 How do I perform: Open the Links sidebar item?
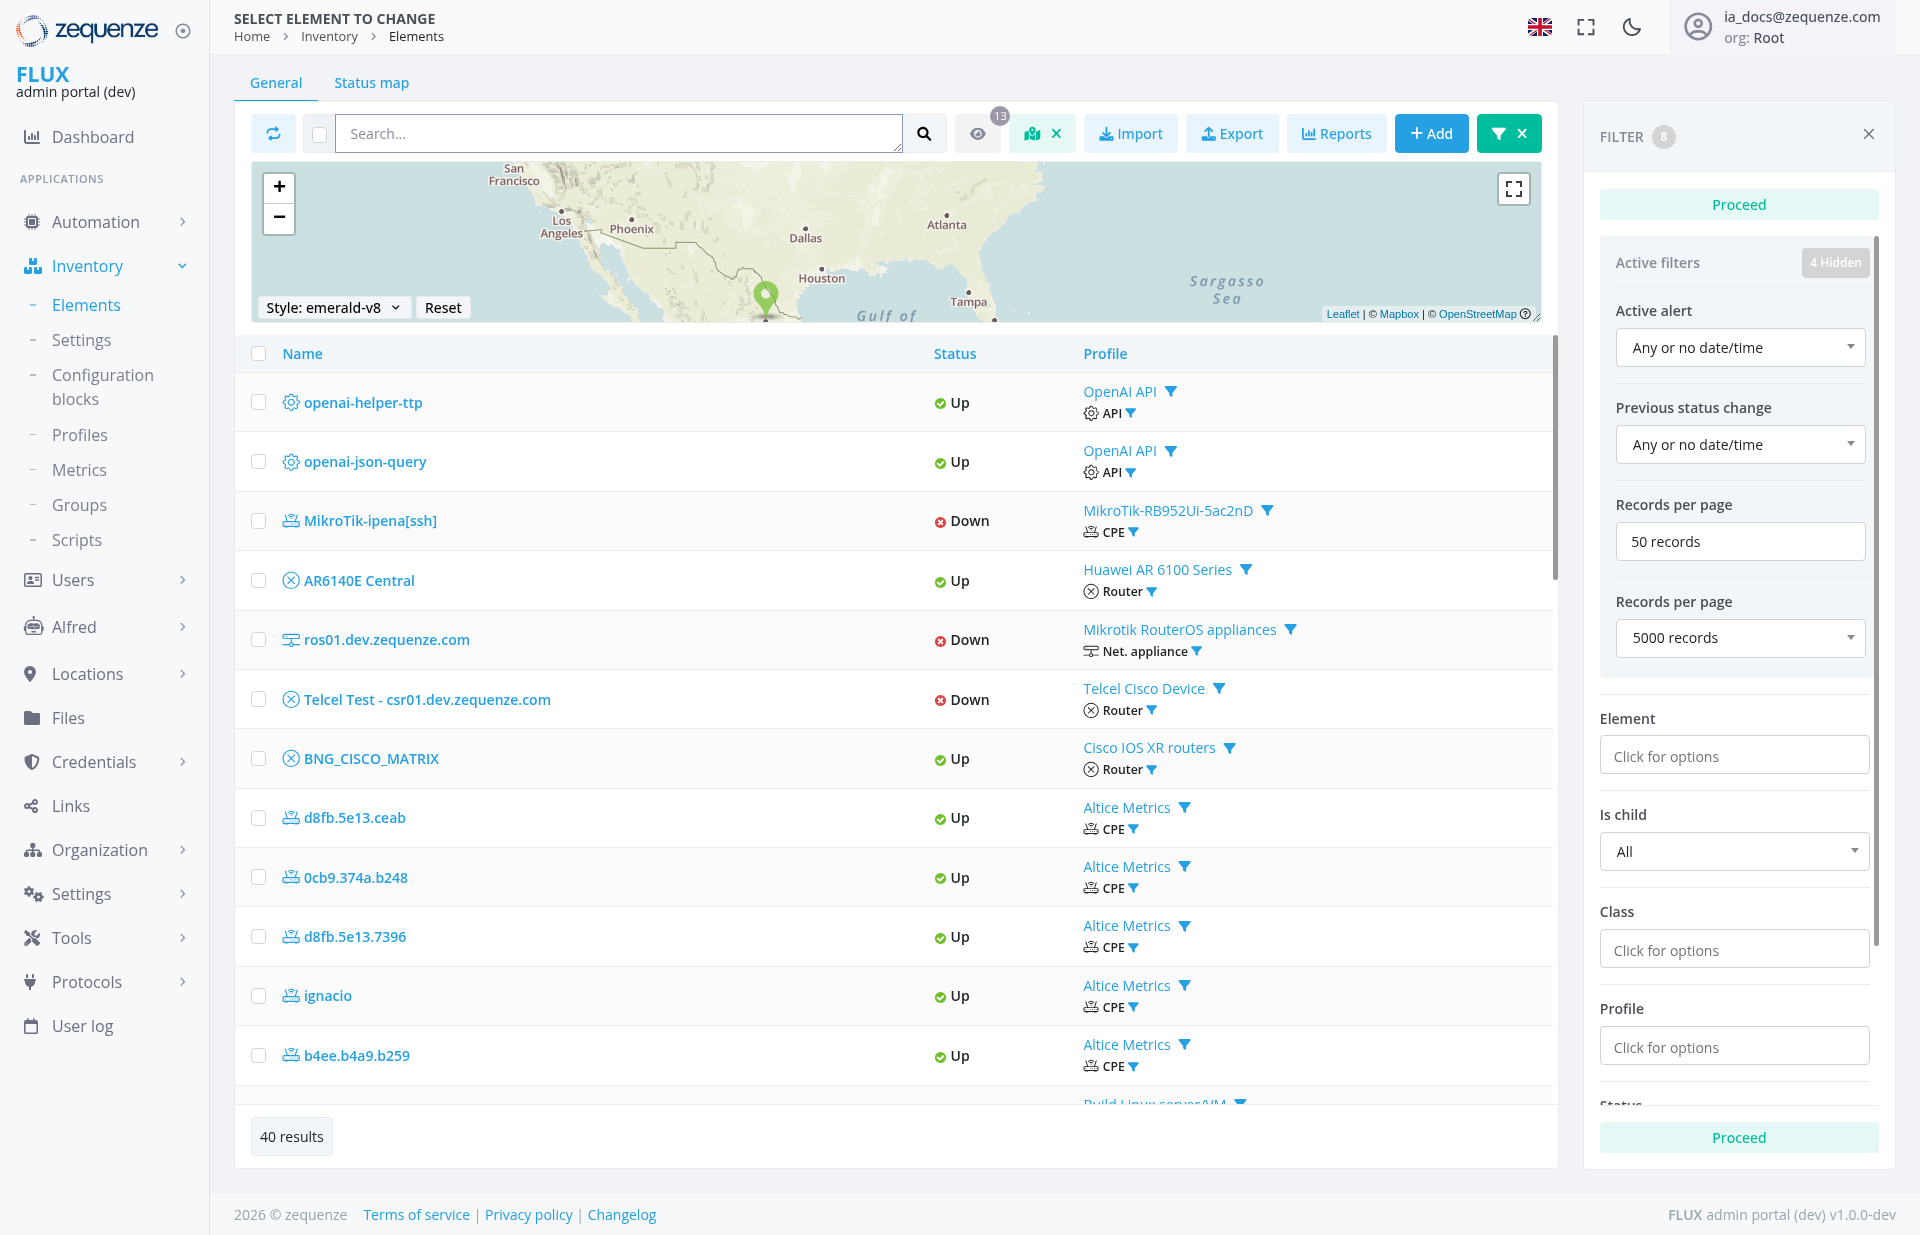point(71,806)
